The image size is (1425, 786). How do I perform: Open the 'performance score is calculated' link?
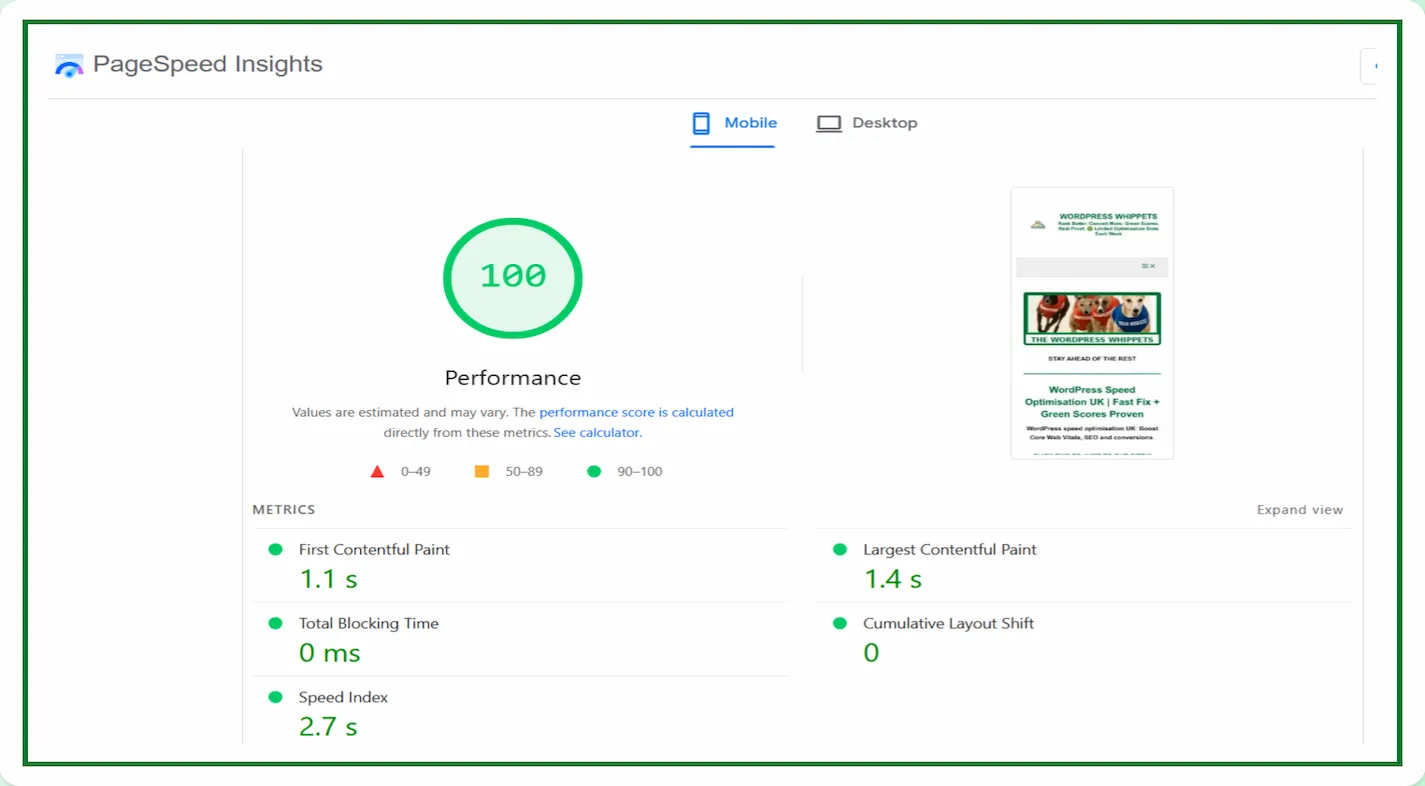(x=636, y=412)
